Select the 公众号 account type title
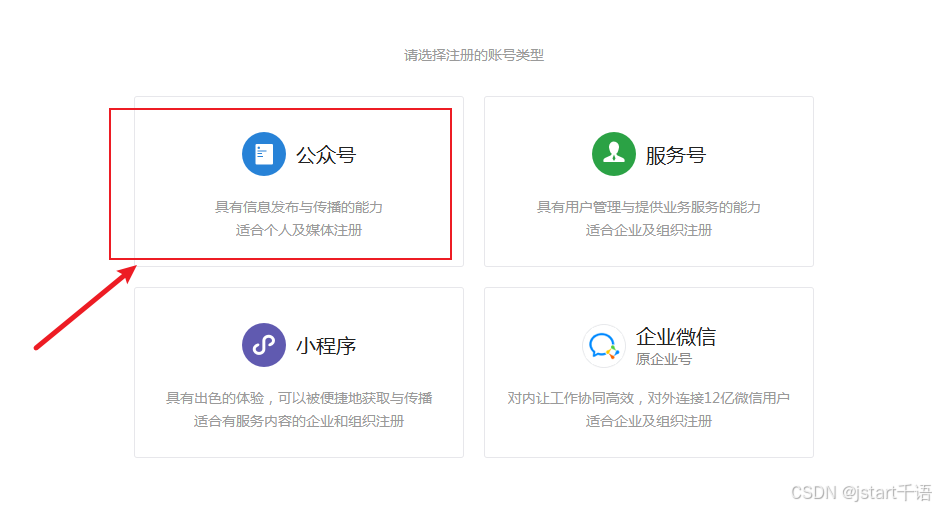This screenshot has width=936, height=508. (326, 155)
